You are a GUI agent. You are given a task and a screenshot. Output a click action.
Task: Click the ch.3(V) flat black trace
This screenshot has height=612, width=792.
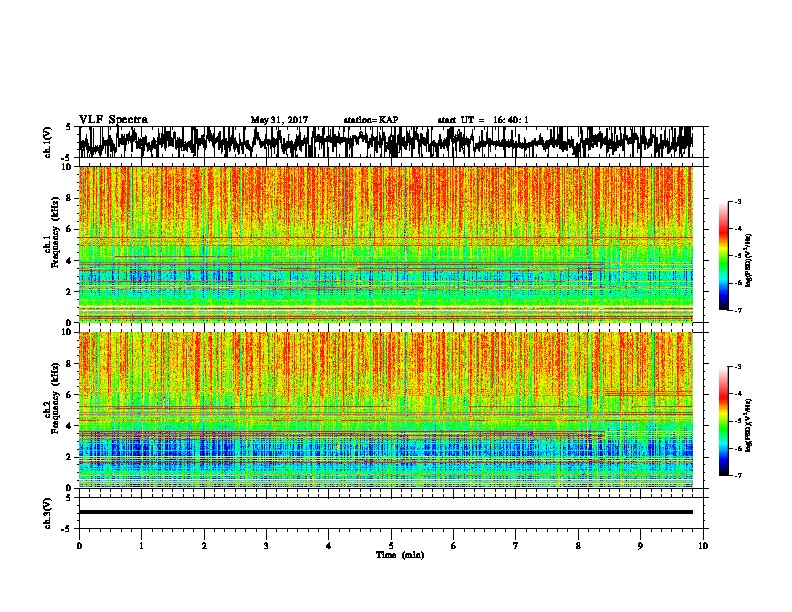tap(386, 512)
